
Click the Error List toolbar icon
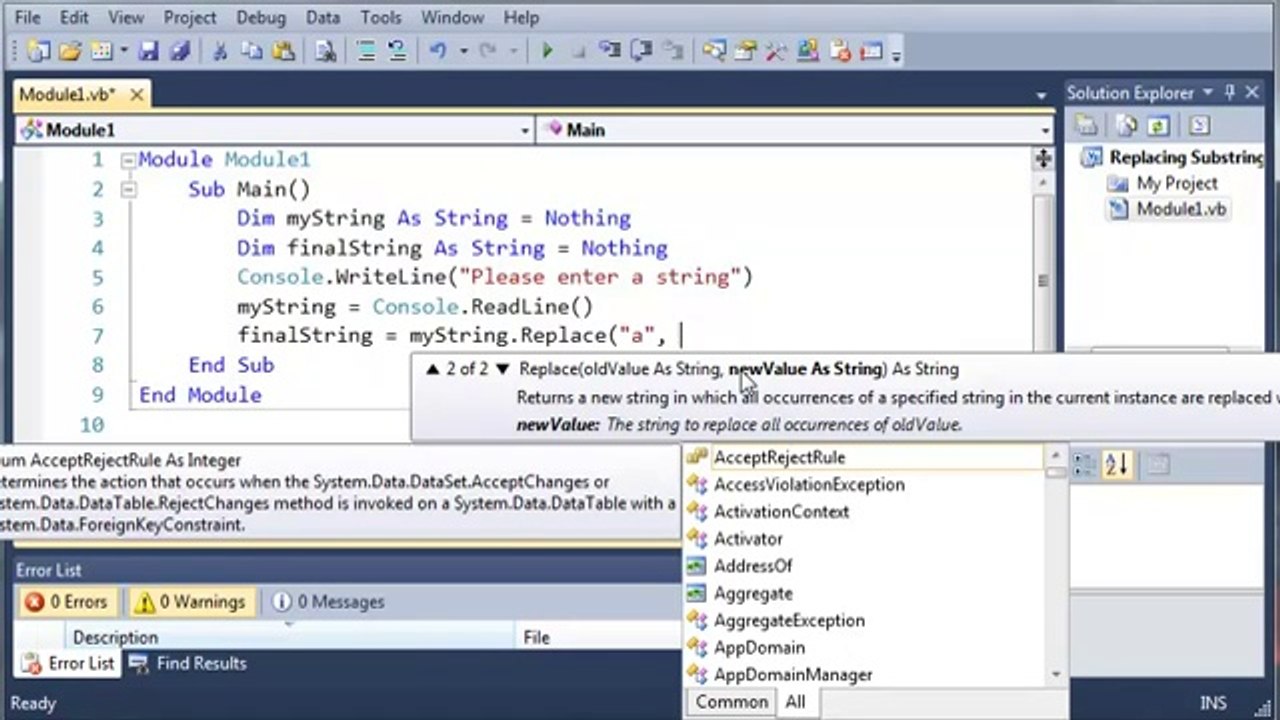point(840,51)
